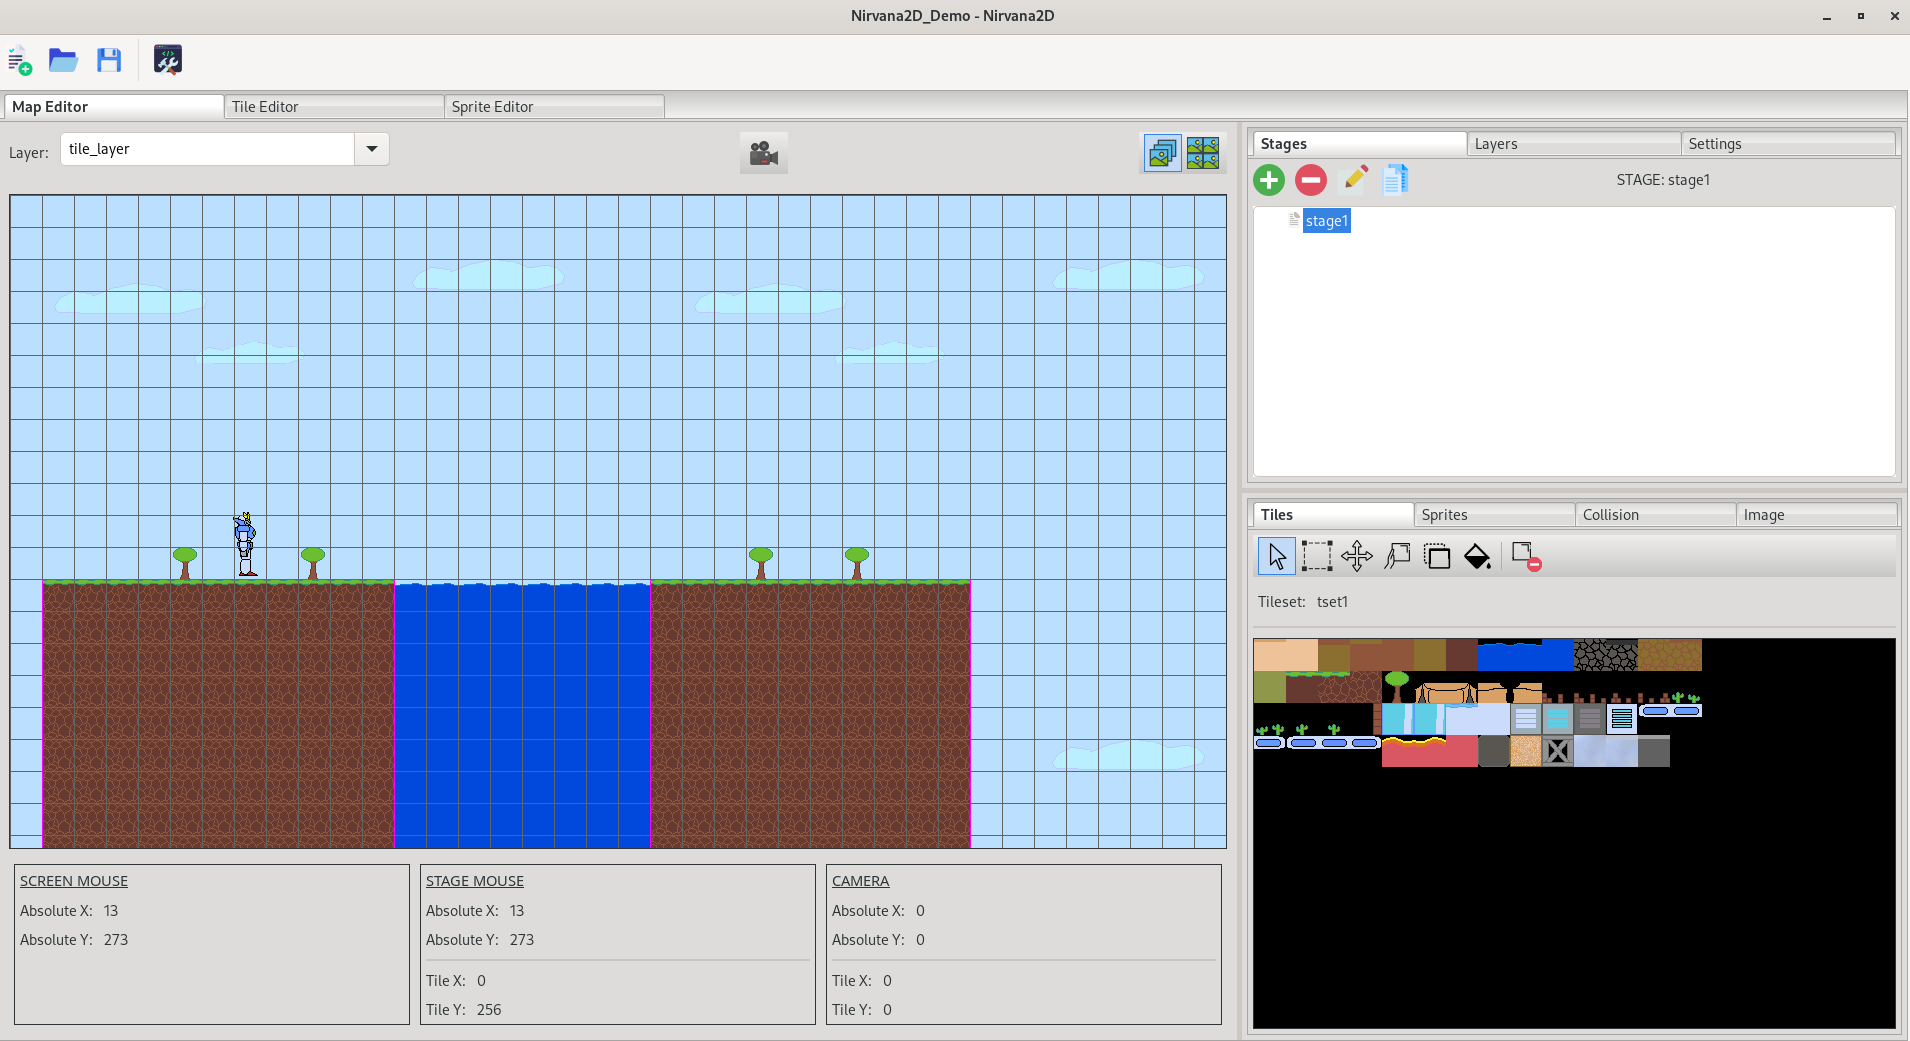Click the new project icon
This screenshot has width=1910, height=1041.
(20, 60)
